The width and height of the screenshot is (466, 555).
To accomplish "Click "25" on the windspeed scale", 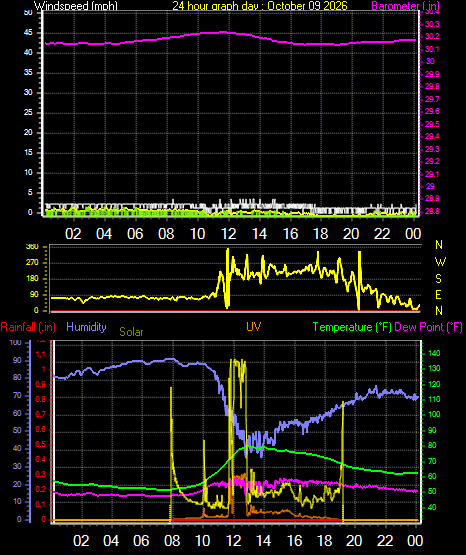I will (28, 113).
